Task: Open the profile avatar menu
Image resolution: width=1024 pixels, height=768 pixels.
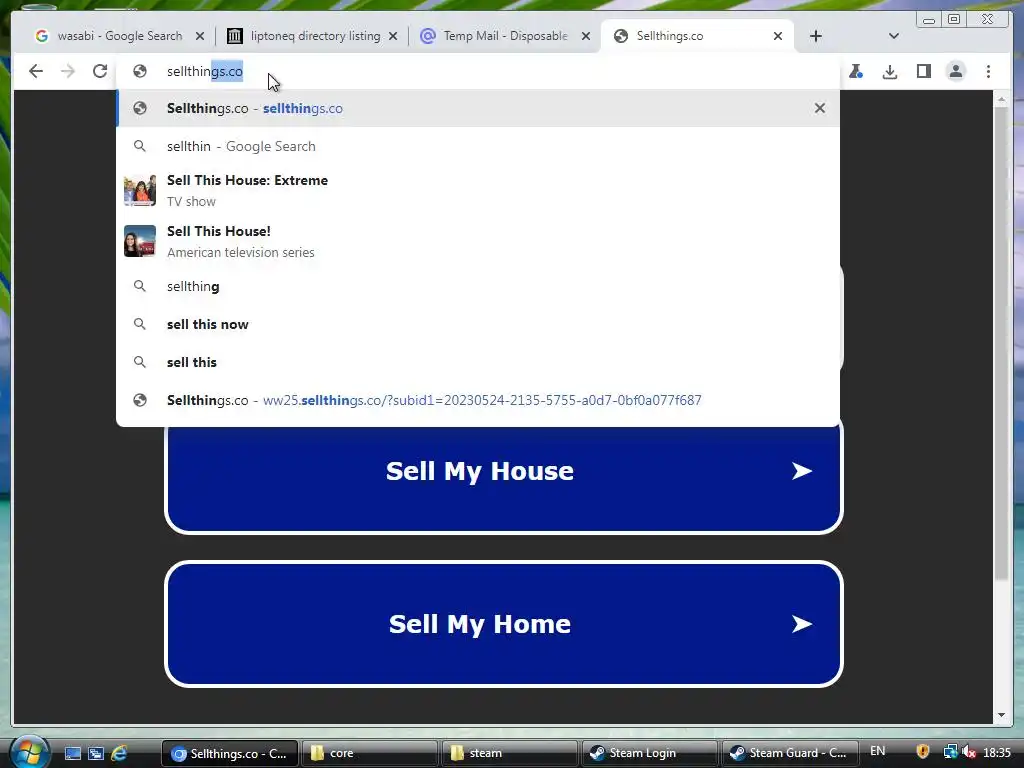Action: click(x=956, y=71)
